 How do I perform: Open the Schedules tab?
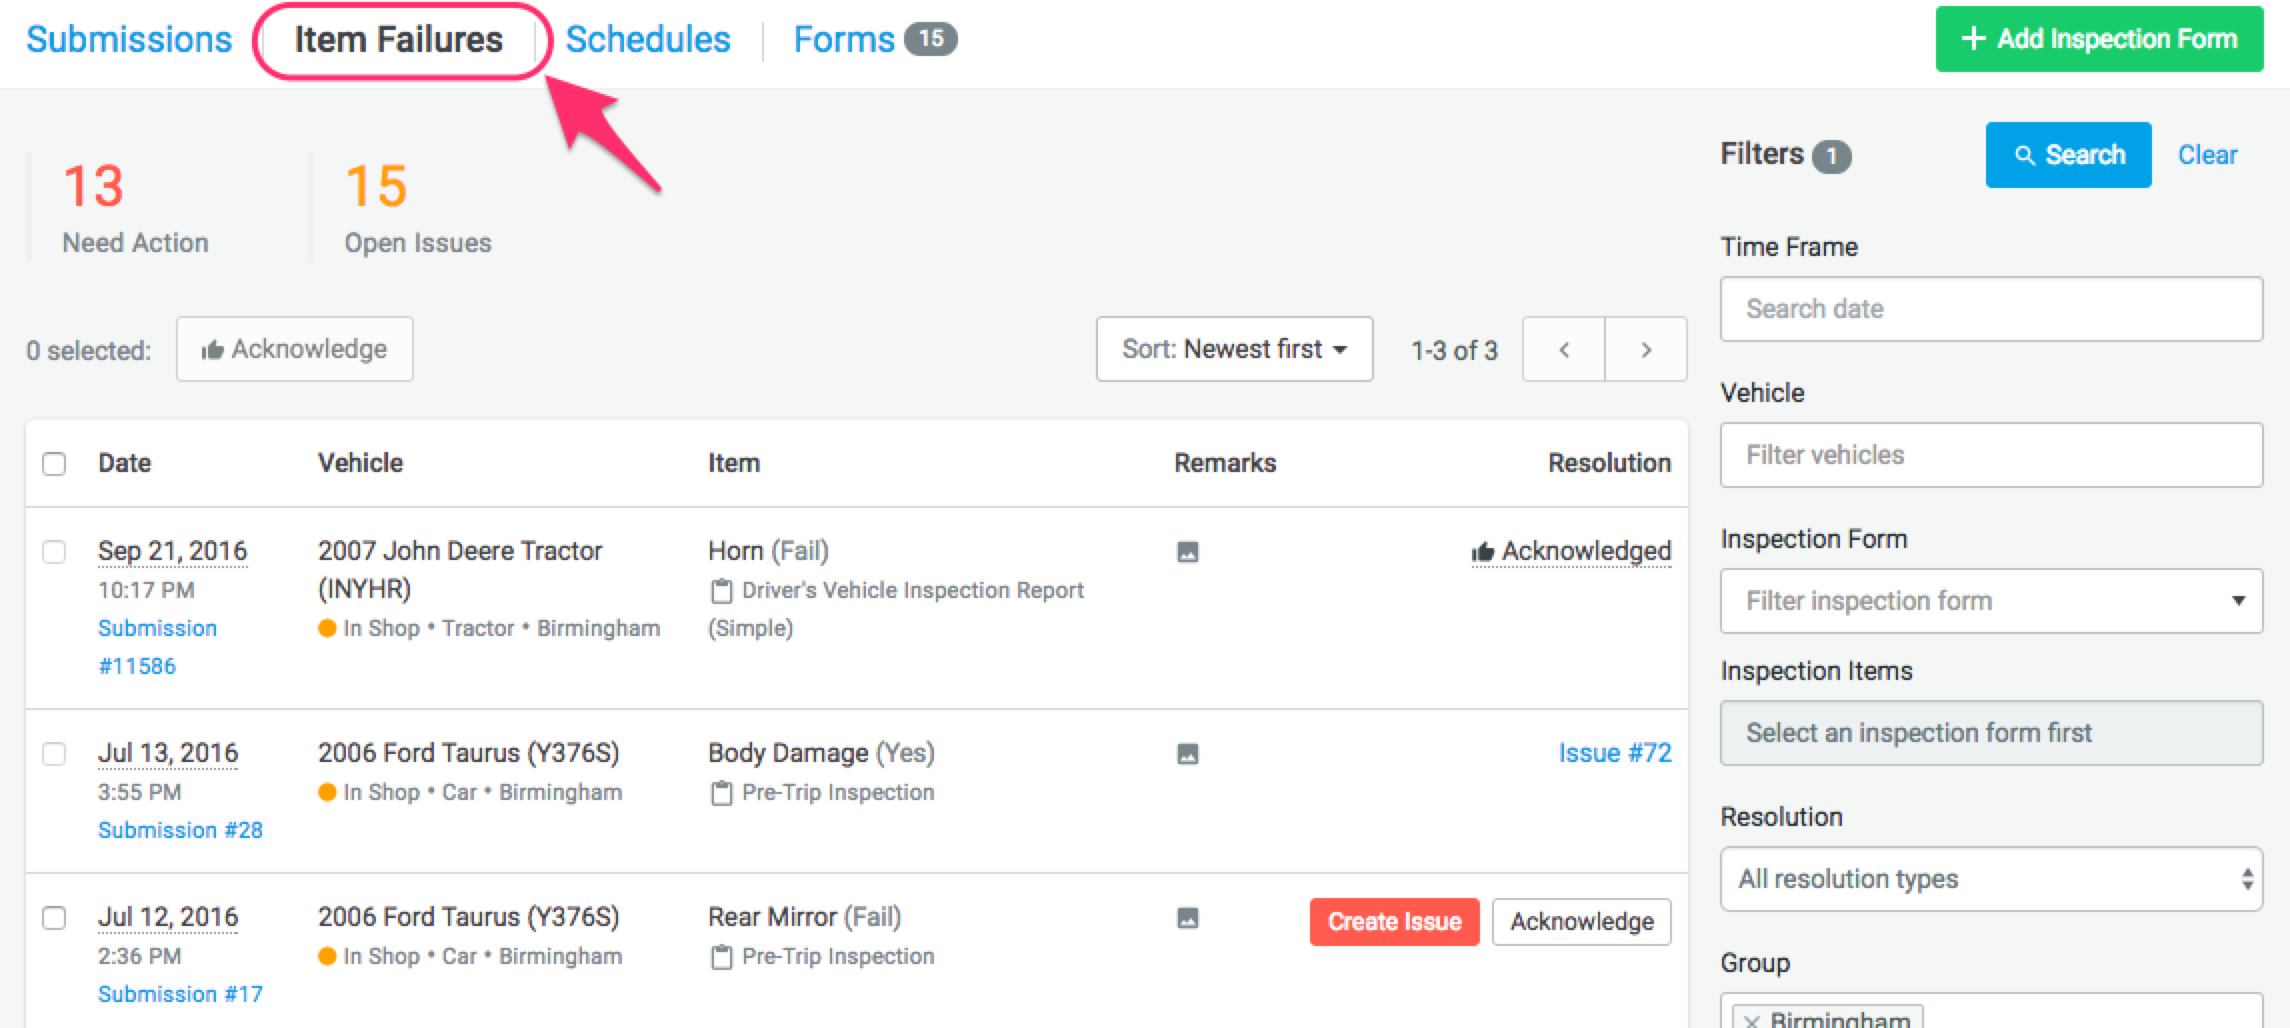648,40
